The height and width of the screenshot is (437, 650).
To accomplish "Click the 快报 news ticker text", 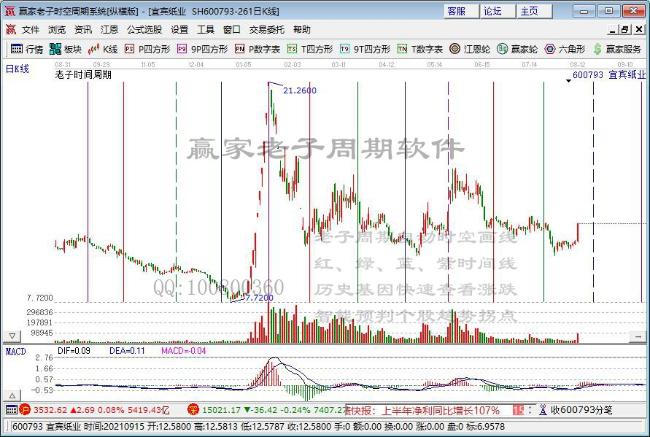I will (422, 410).
